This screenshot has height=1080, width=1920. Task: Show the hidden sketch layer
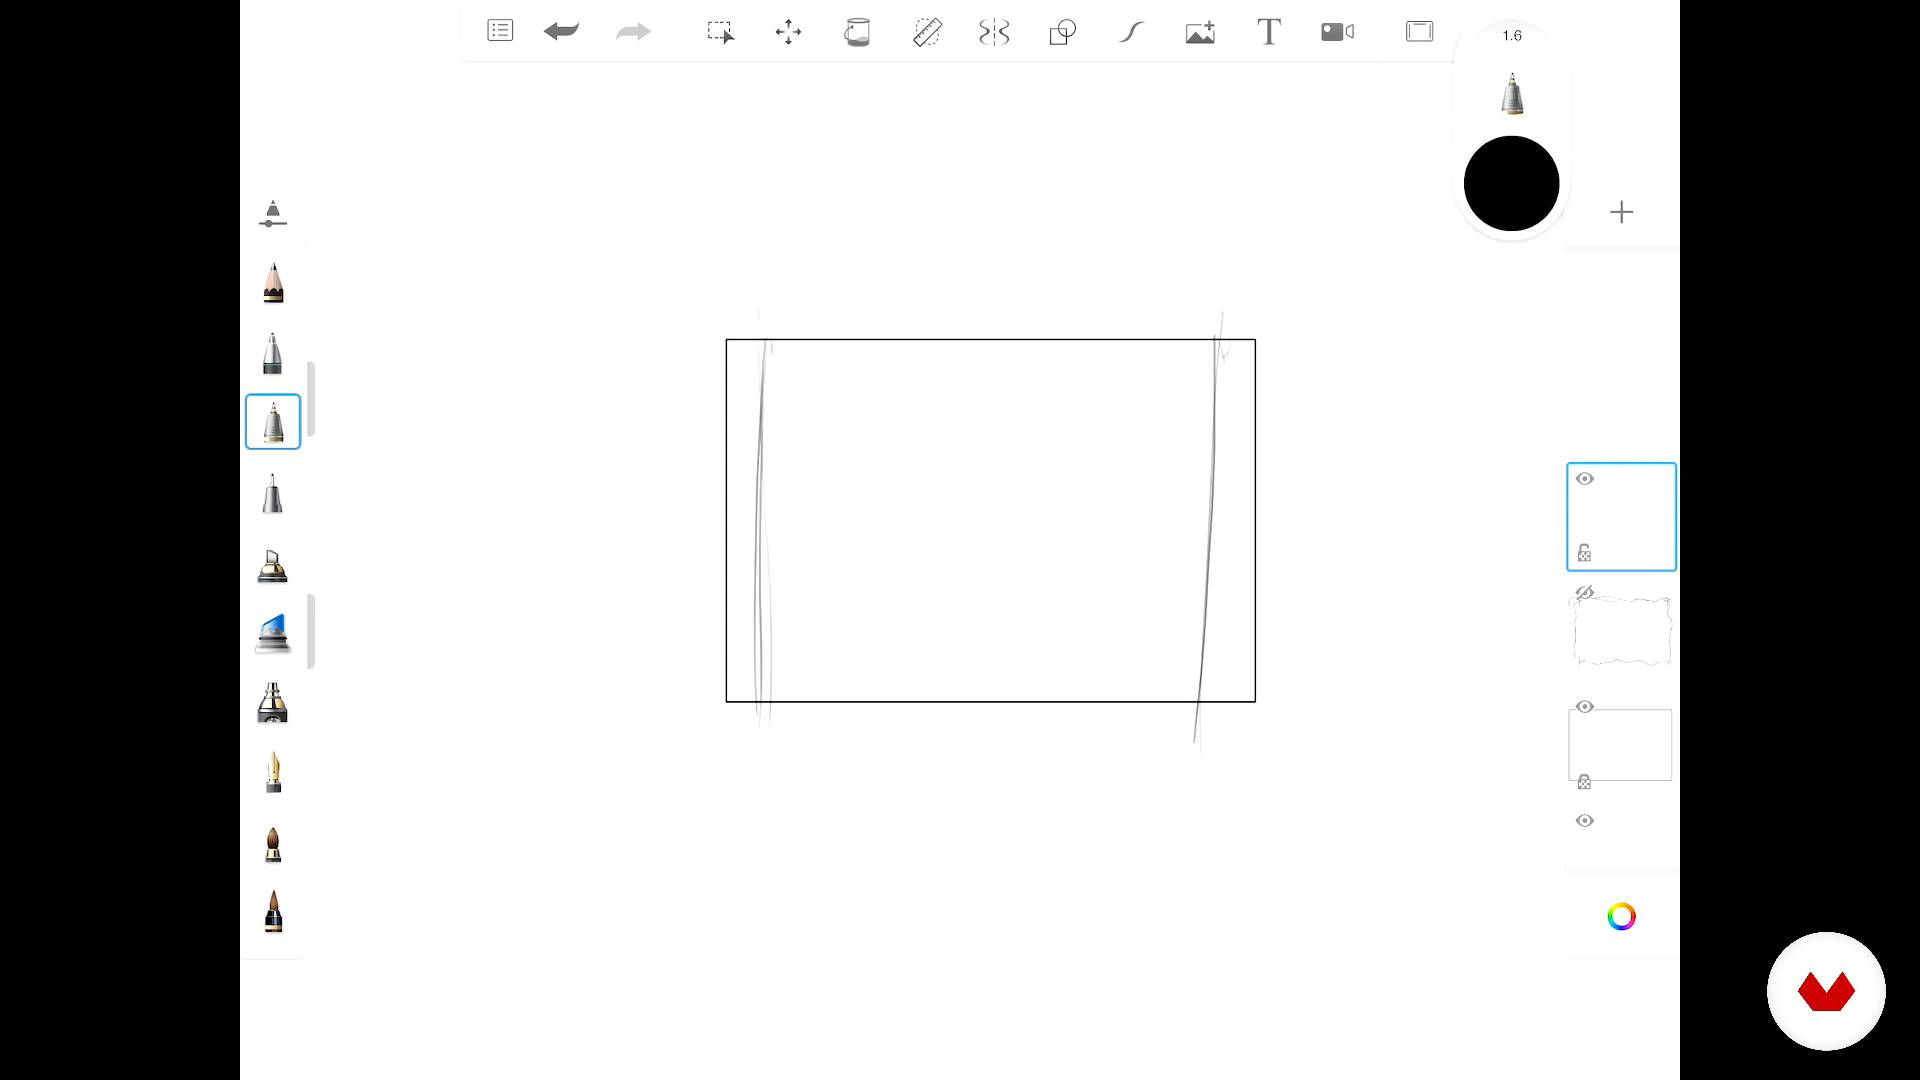(x=1585, y=593)
